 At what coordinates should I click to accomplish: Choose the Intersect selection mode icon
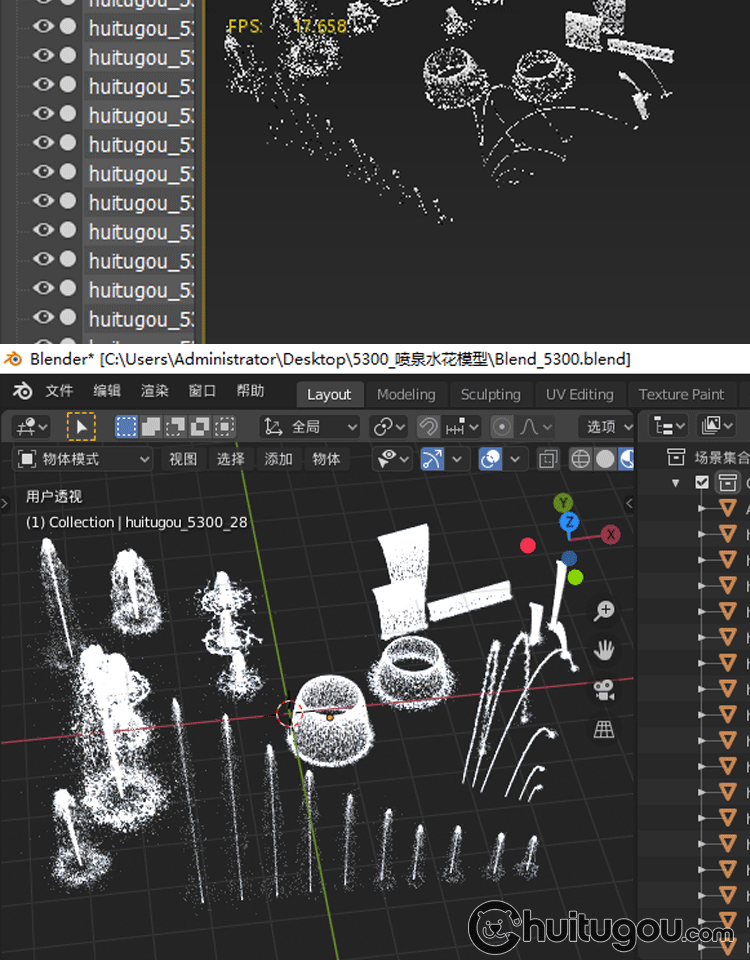click(x=224, y=427)
